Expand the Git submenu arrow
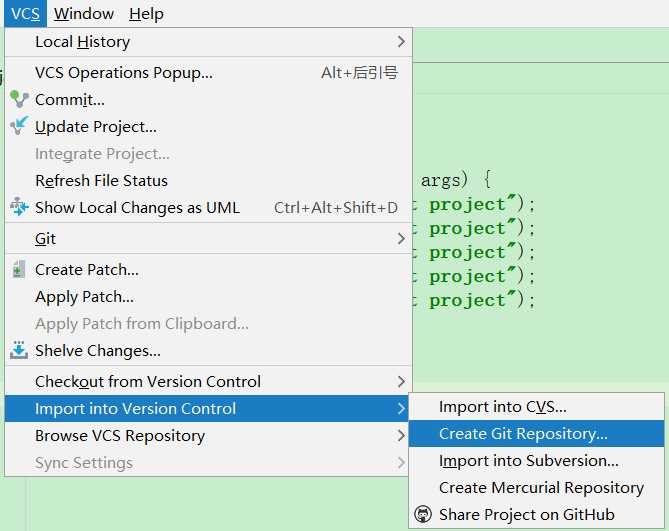The width and height of the screenshot is (669, 531). point(401,238)
